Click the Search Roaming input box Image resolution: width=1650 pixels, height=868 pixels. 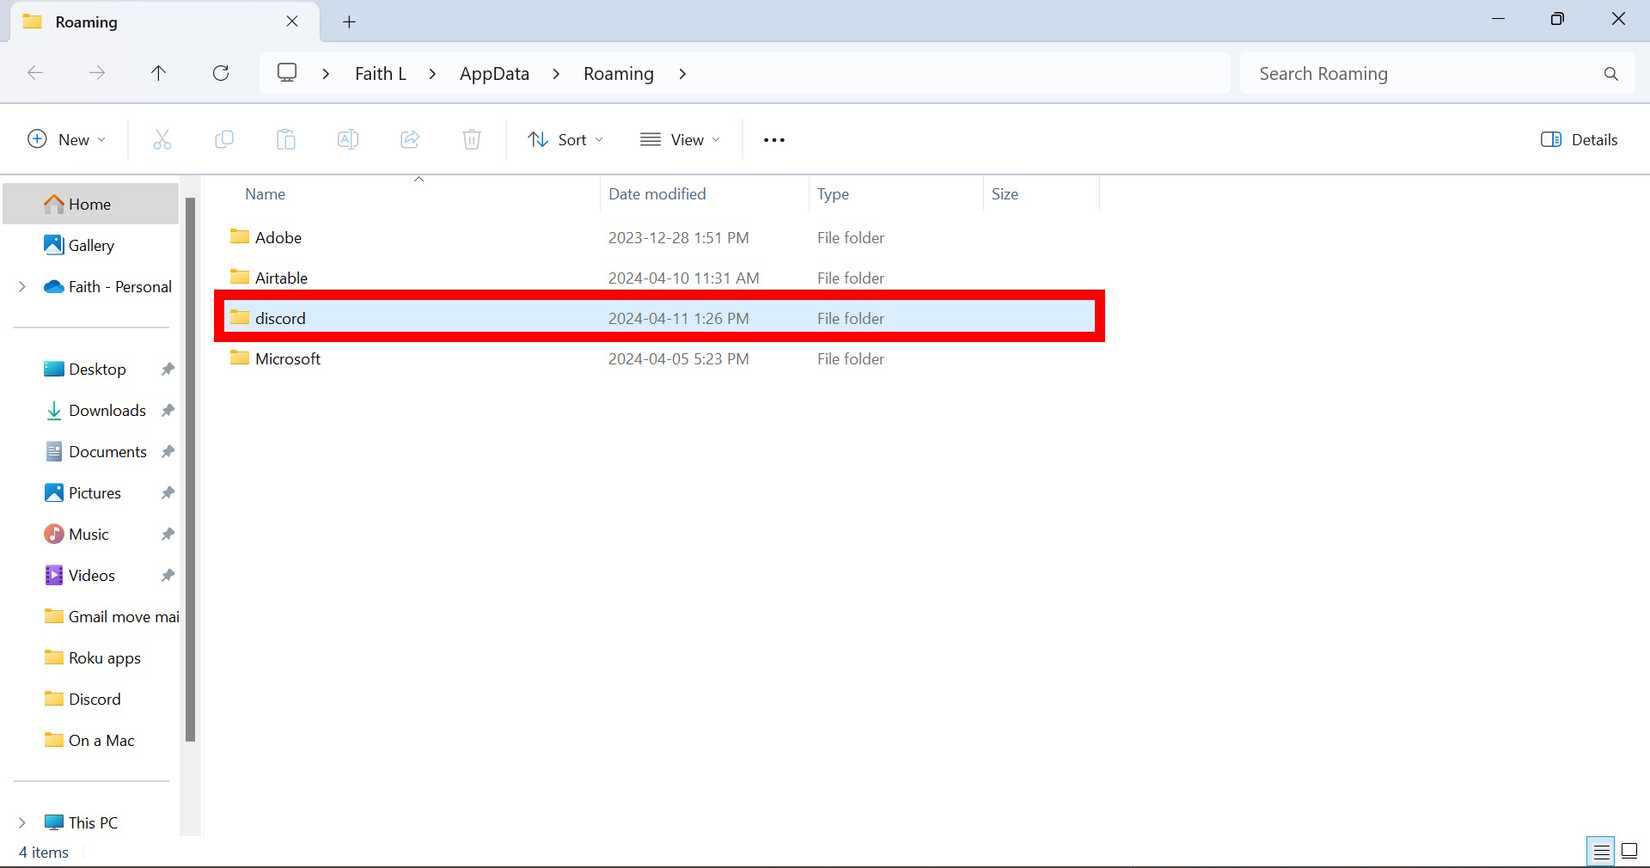[x=1420, y=74]
